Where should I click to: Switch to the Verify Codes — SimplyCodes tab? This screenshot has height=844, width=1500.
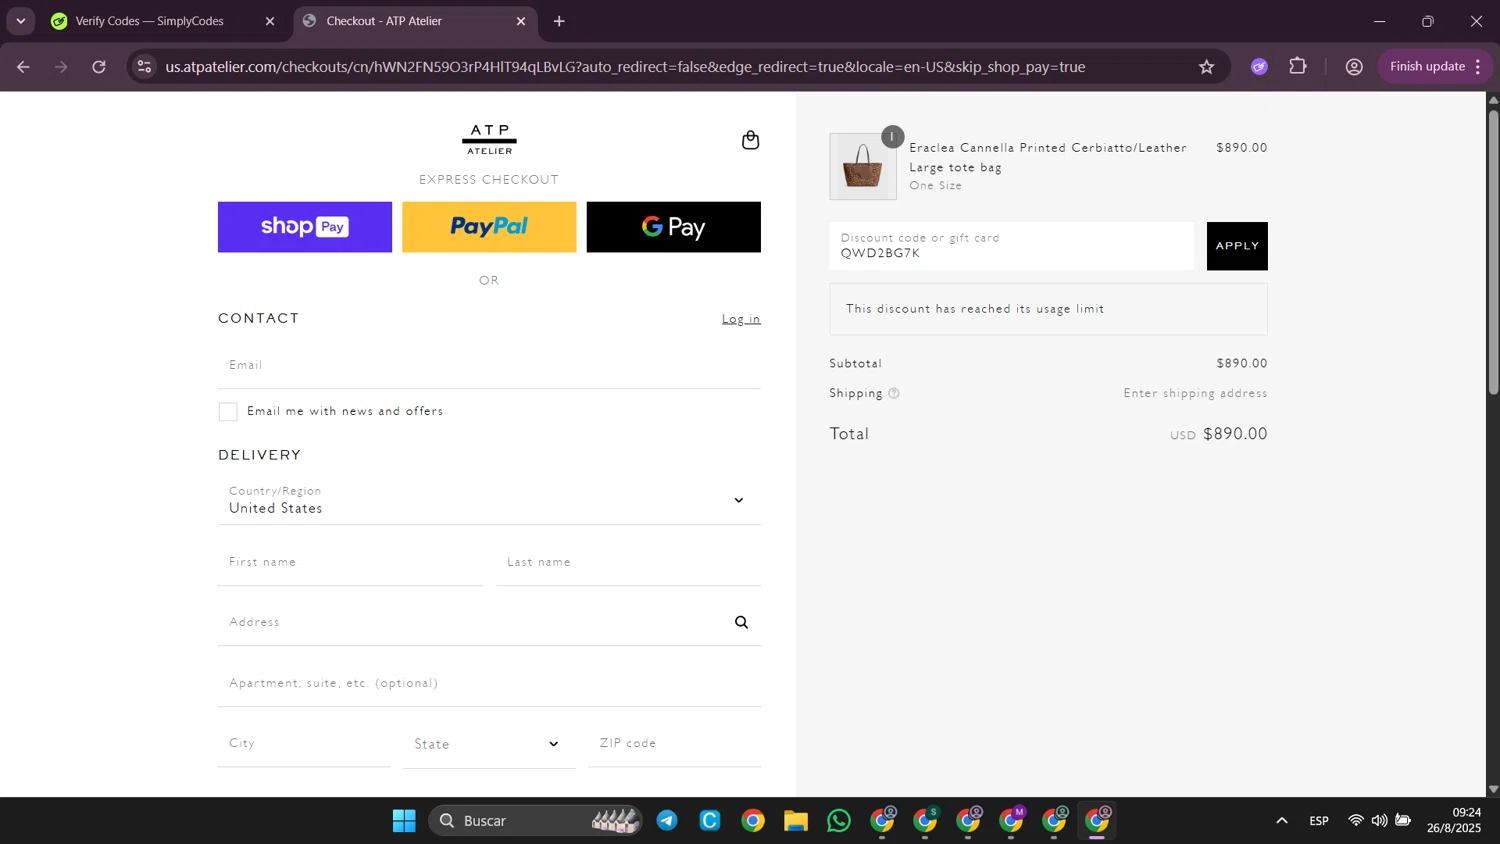click(164, 21)
